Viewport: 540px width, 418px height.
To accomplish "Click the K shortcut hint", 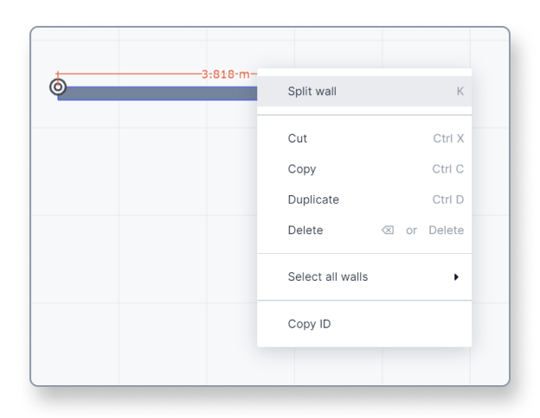I will [x=460, y=91].
